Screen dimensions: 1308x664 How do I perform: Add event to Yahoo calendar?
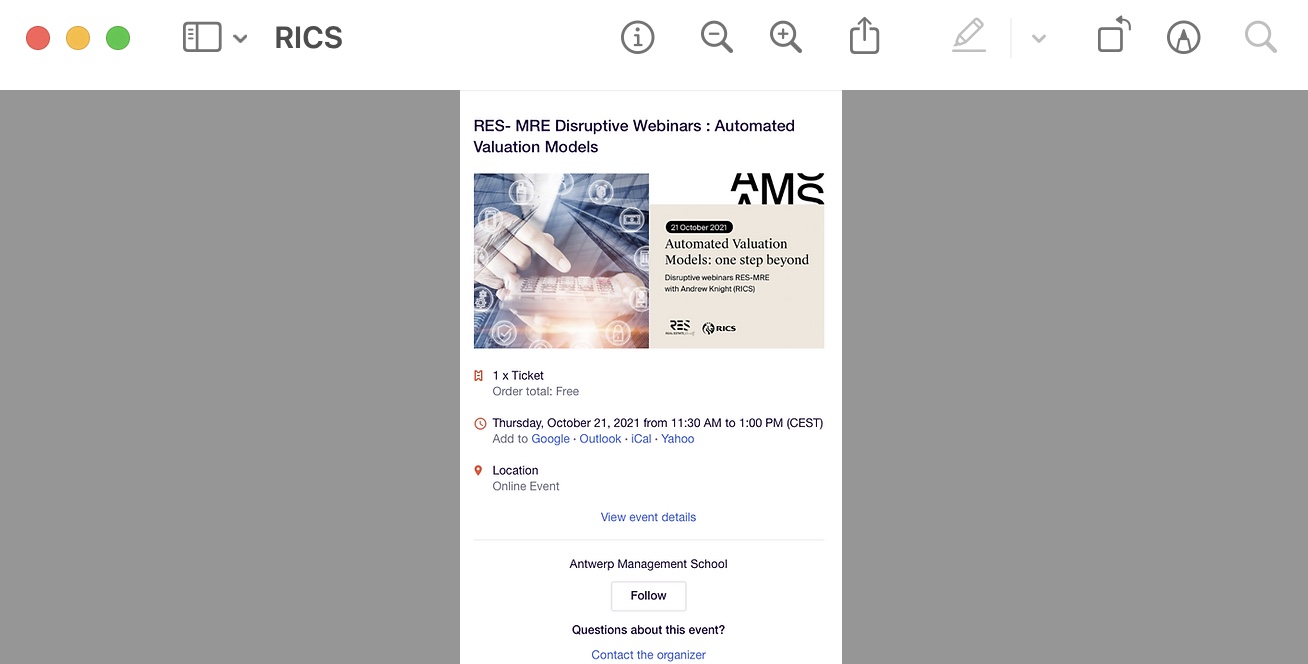[x=677, y=439]
